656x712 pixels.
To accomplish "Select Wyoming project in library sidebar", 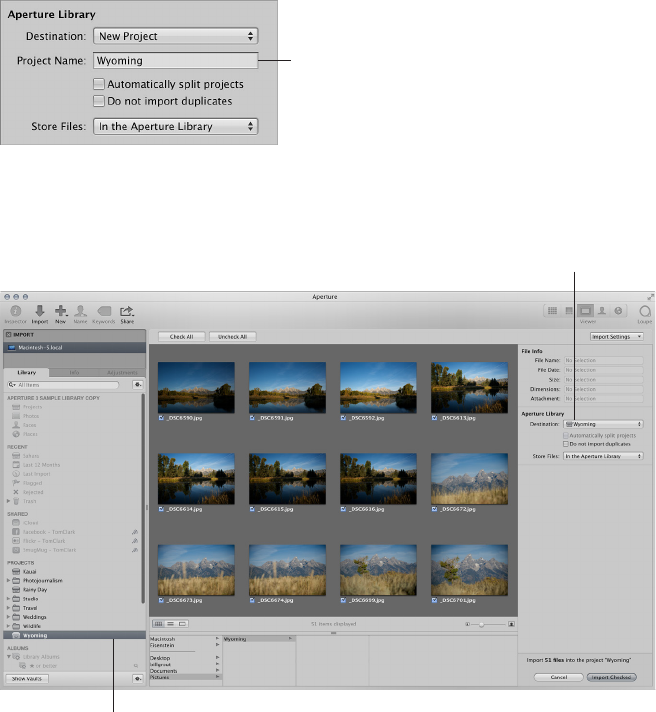I will [74, 635].
